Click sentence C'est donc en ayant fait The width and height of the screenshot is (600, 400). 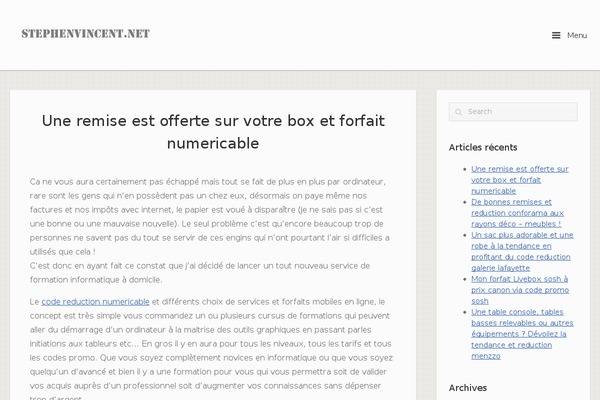(x=200, y=273)
